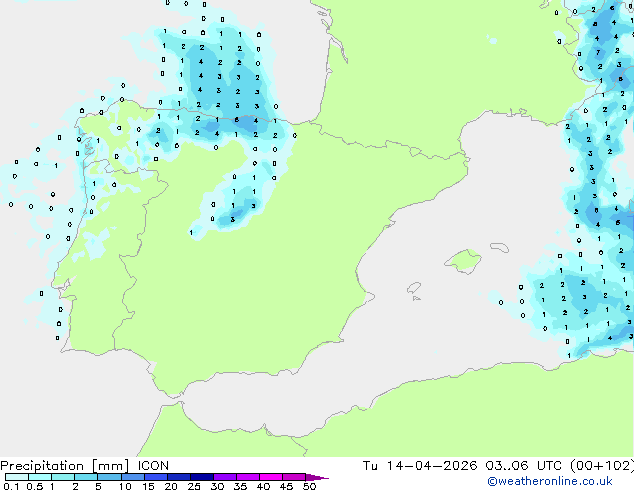The height and width of the screenshot is (490, 634).
Task: Choose the 40–45 mm bright magenta swatch
Action: (x=271, y=477)
